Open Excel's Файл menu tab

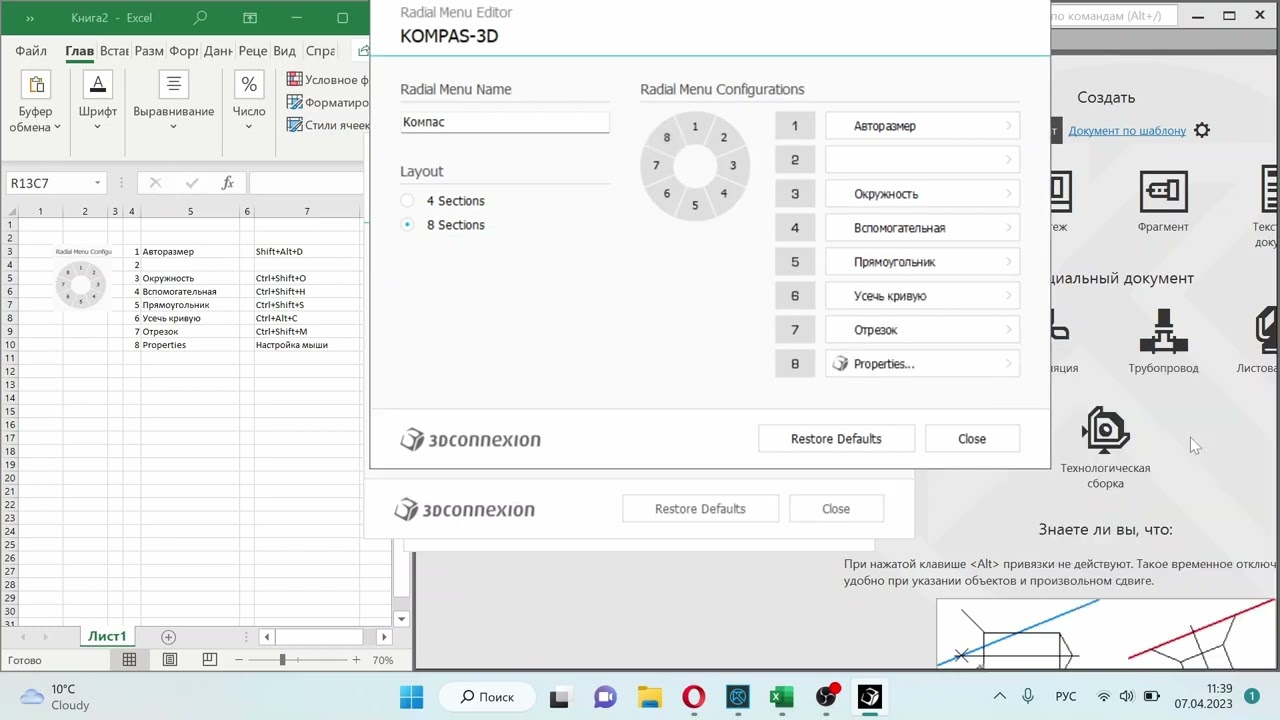click(31, 51)
